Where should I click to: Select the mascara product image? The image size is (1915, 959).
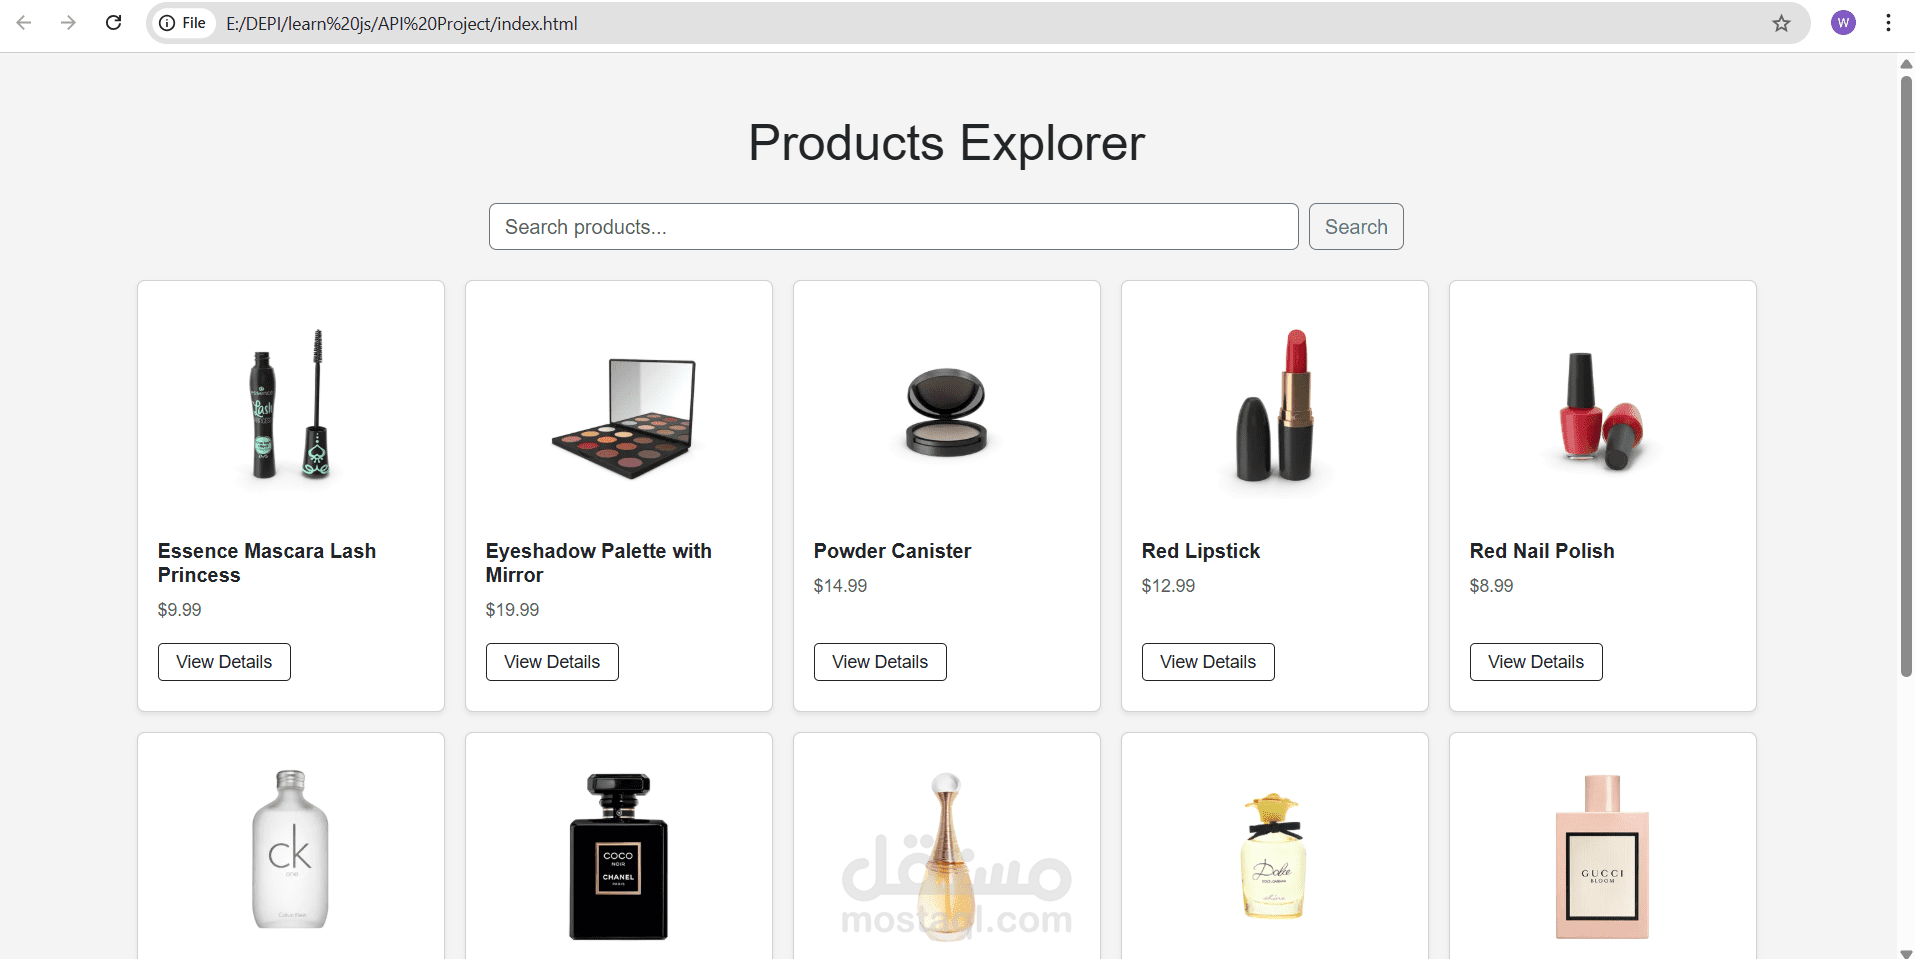point(291,405)
